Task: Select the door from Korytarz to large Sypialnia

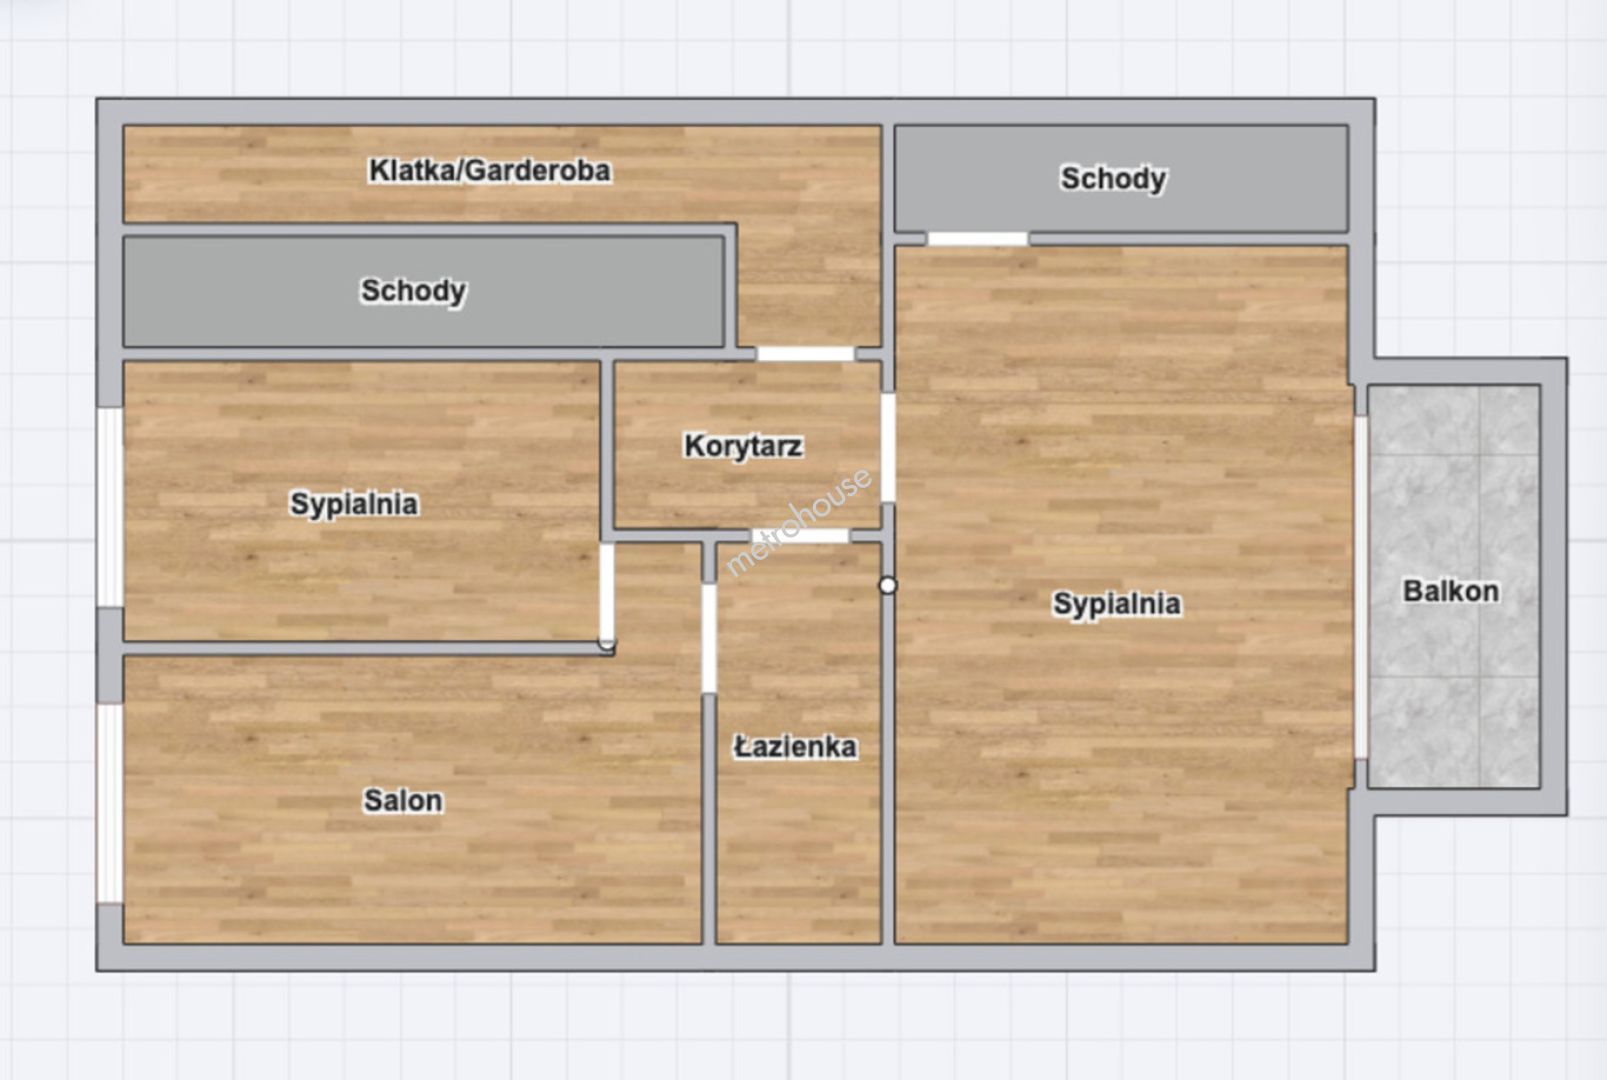Action: pyautogui.click(x=888, y=447)
